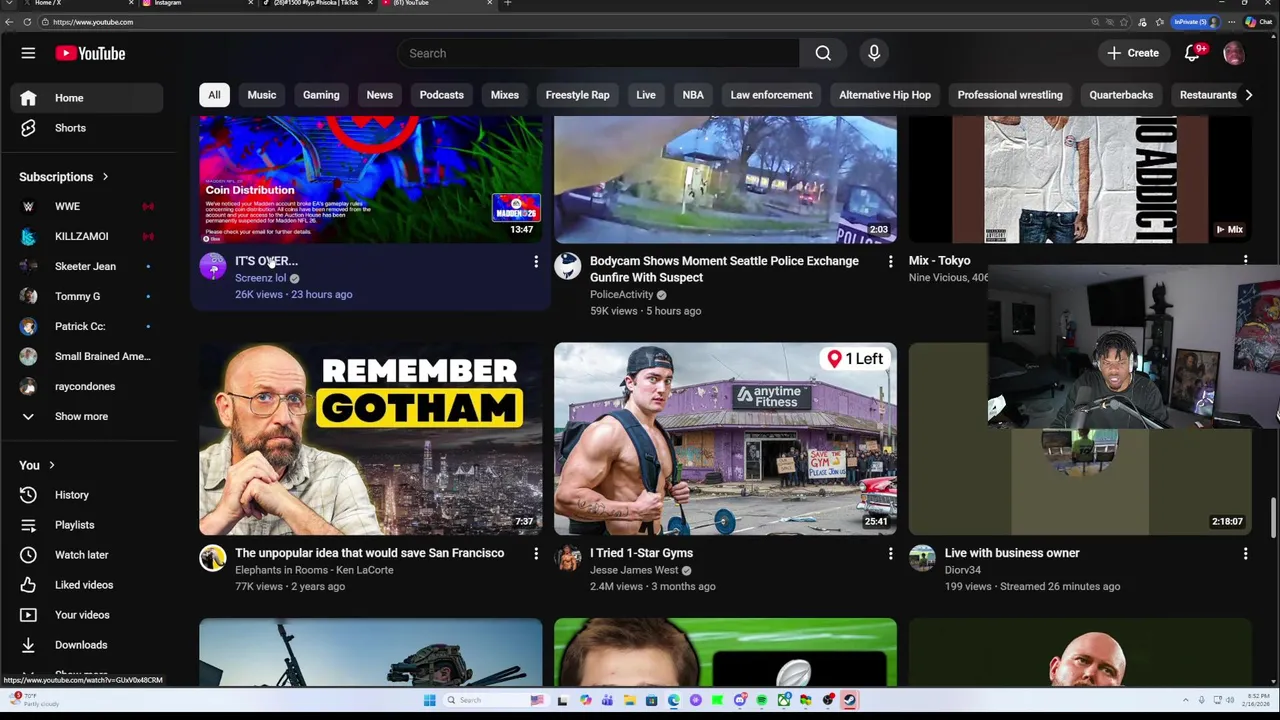Screen dimensions: 1280x720
Task: Open the account avatar menu
Action: tap(1234, 53)
